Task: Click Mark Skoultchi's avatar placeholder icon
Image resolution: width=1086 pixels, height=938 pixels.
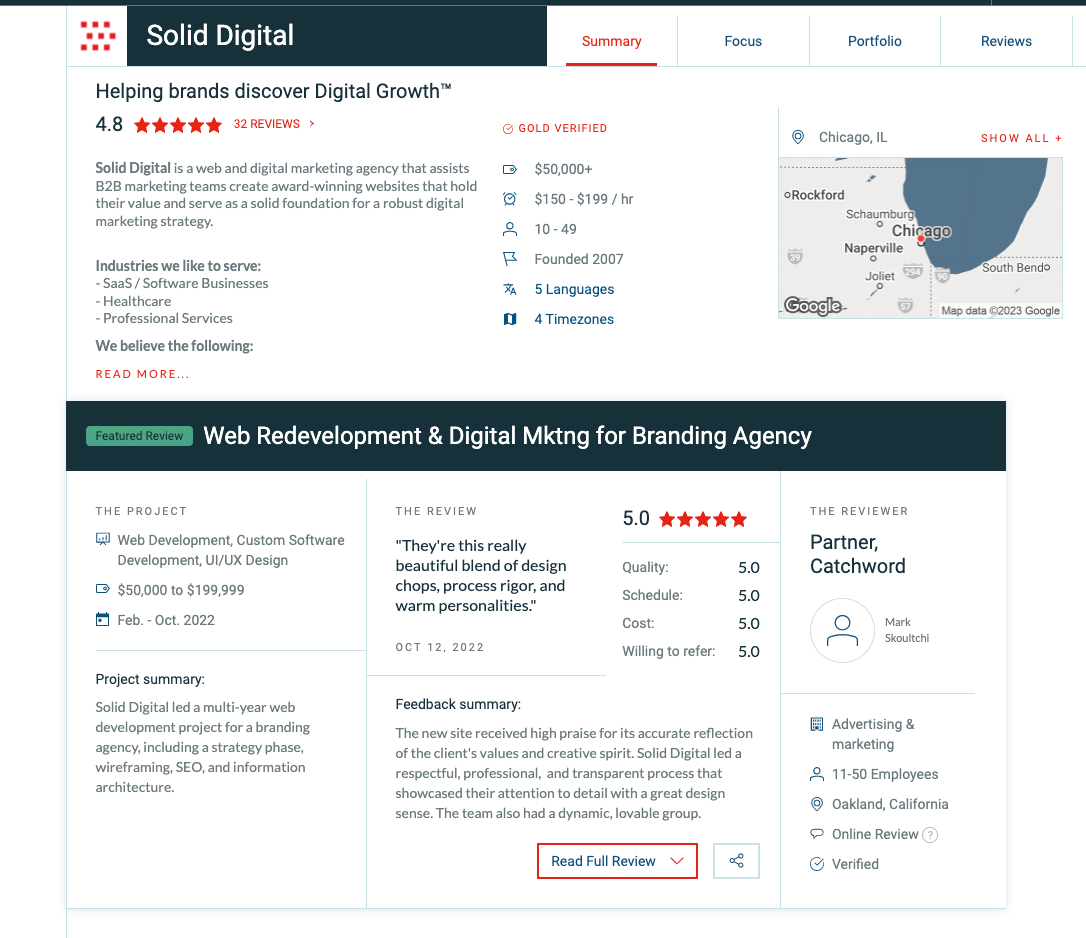Action: [842, 630]
